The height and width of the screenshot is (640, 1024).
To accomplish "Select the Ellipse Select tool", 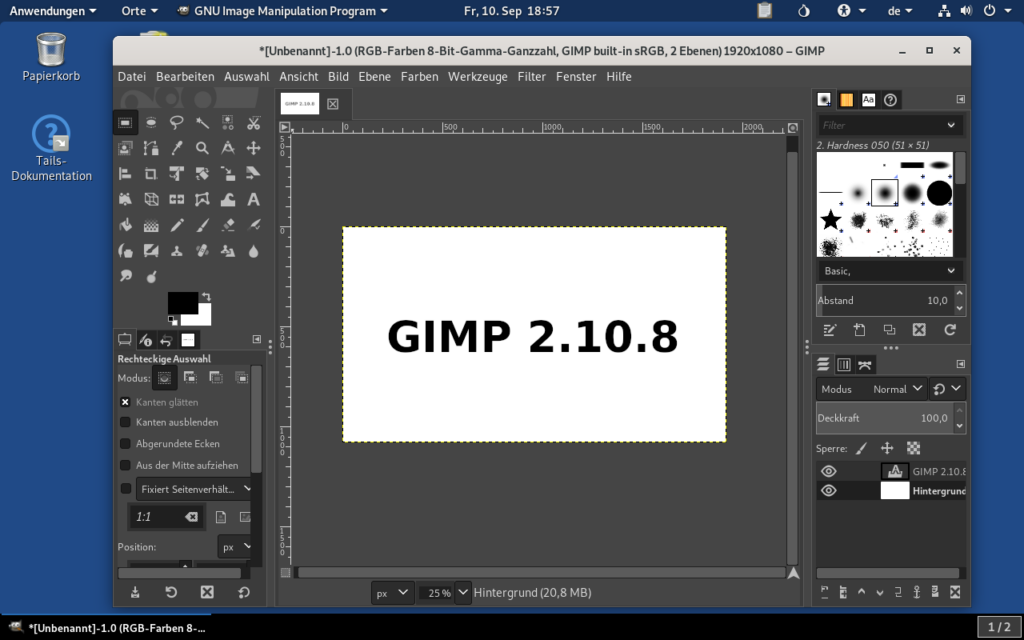I will tap(151, 122).
